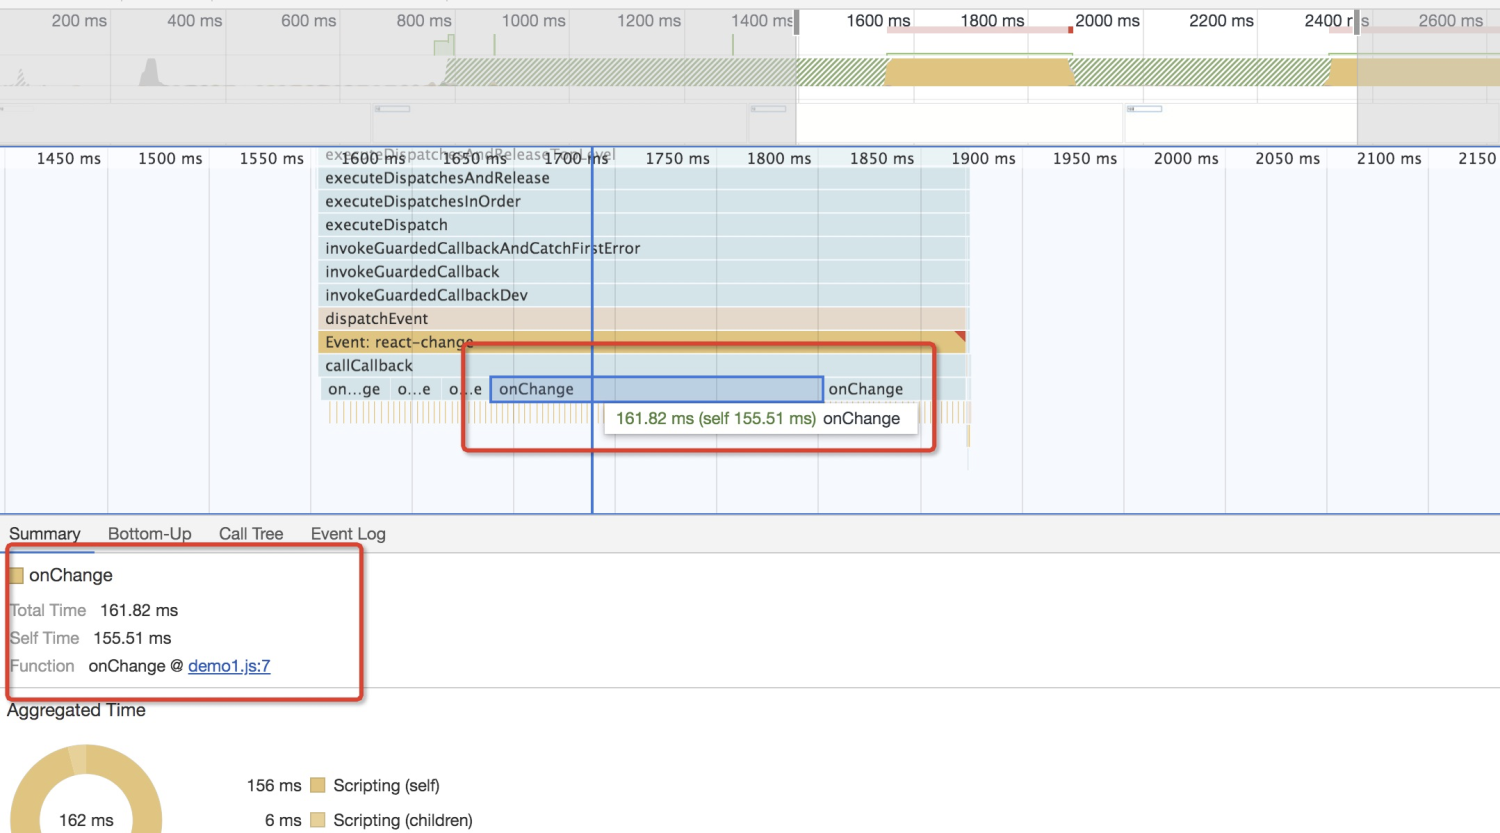The width and height of the screenshot is (1500, 833).
Task: Click the left overview window handle near 1400 ms
Action: 797,22
